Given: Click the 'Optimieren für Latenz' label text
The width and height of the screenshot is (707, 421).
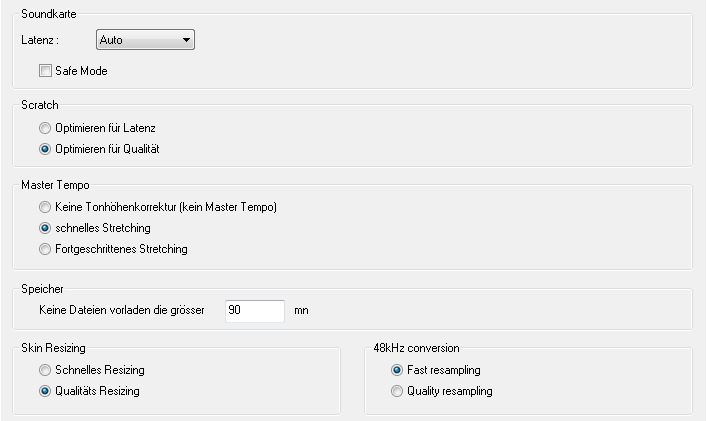Looking at the screenshot, I should tap(105, 128).
